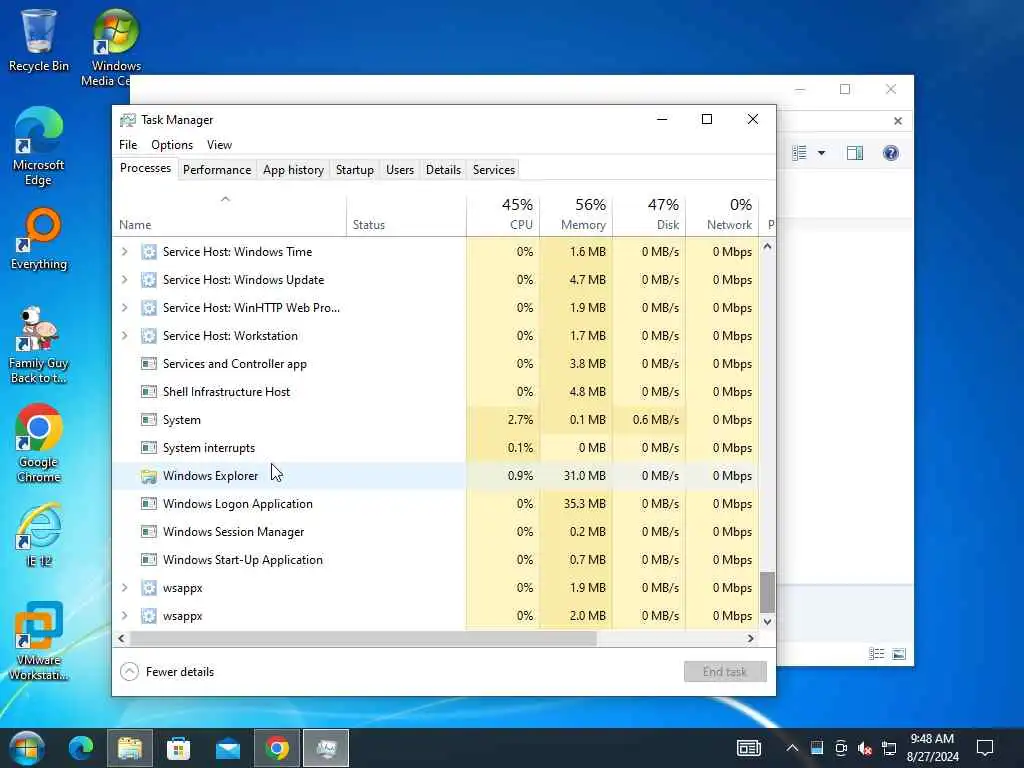The image size is (1024, 768).
Task: Click the Windows Explorer folder icon
Action: pyautogui.click(x=149, y=476)
